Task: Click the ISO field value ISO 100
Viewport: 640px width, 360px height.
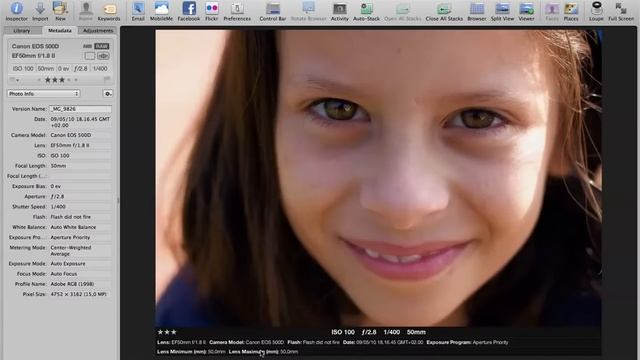Action: coord(80,156)
